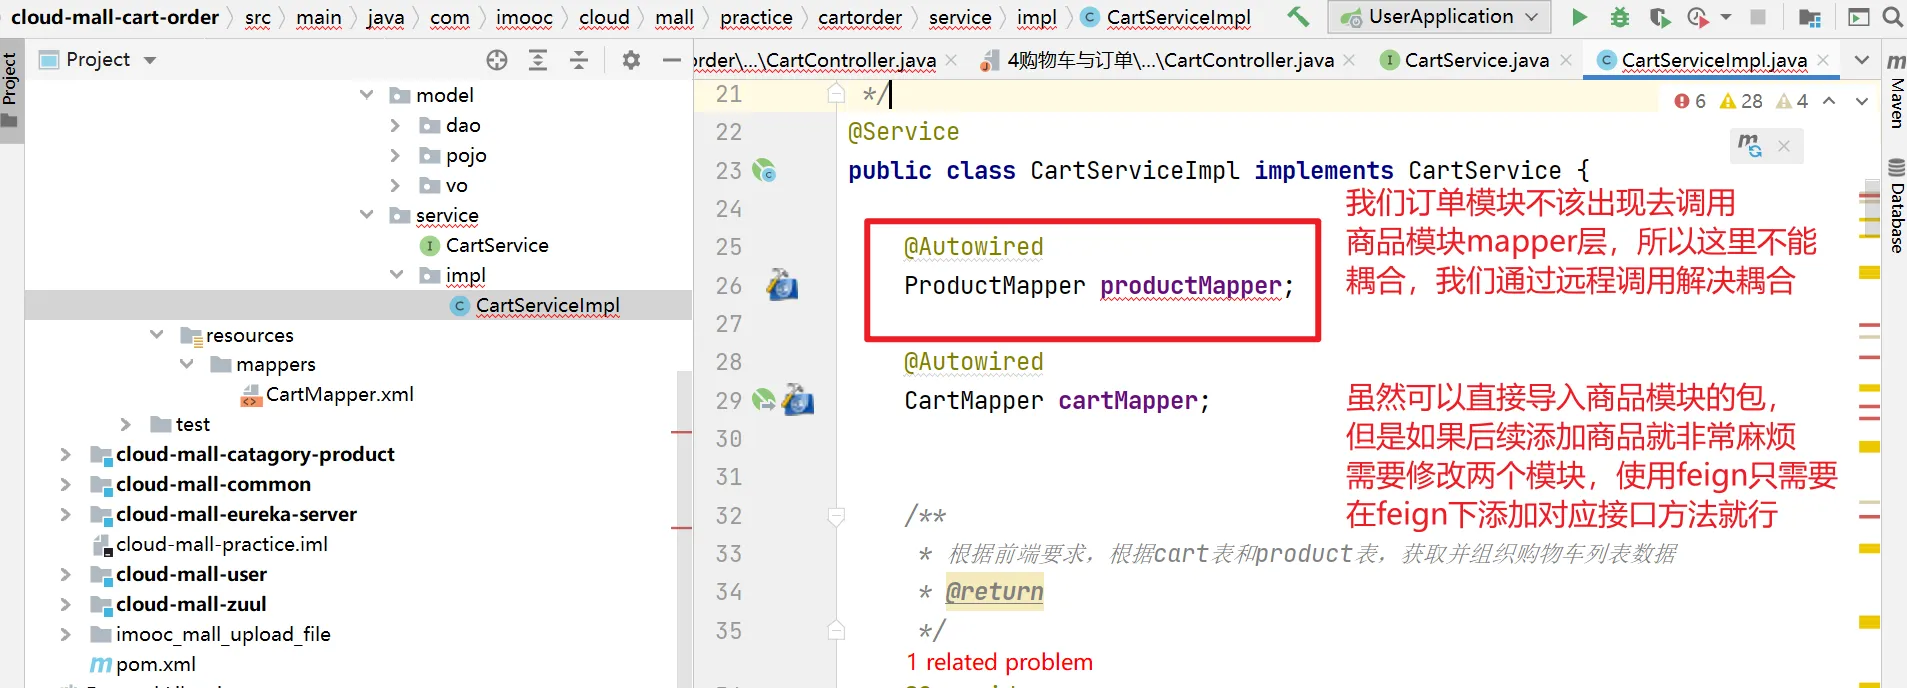Close the CartServiceImpl.java tab
Screen dimensions: 1907x688
coord(1823,60)
